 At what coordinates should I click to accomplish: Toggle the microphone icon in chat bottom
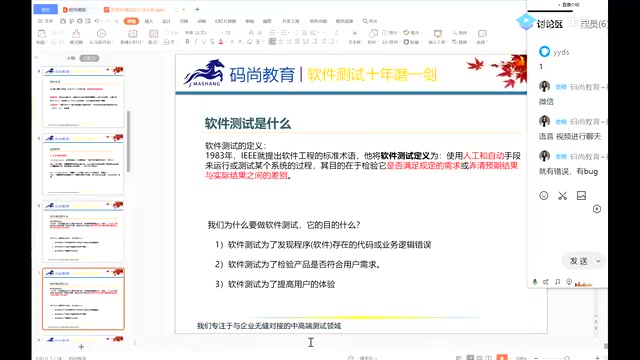[535, 282]
